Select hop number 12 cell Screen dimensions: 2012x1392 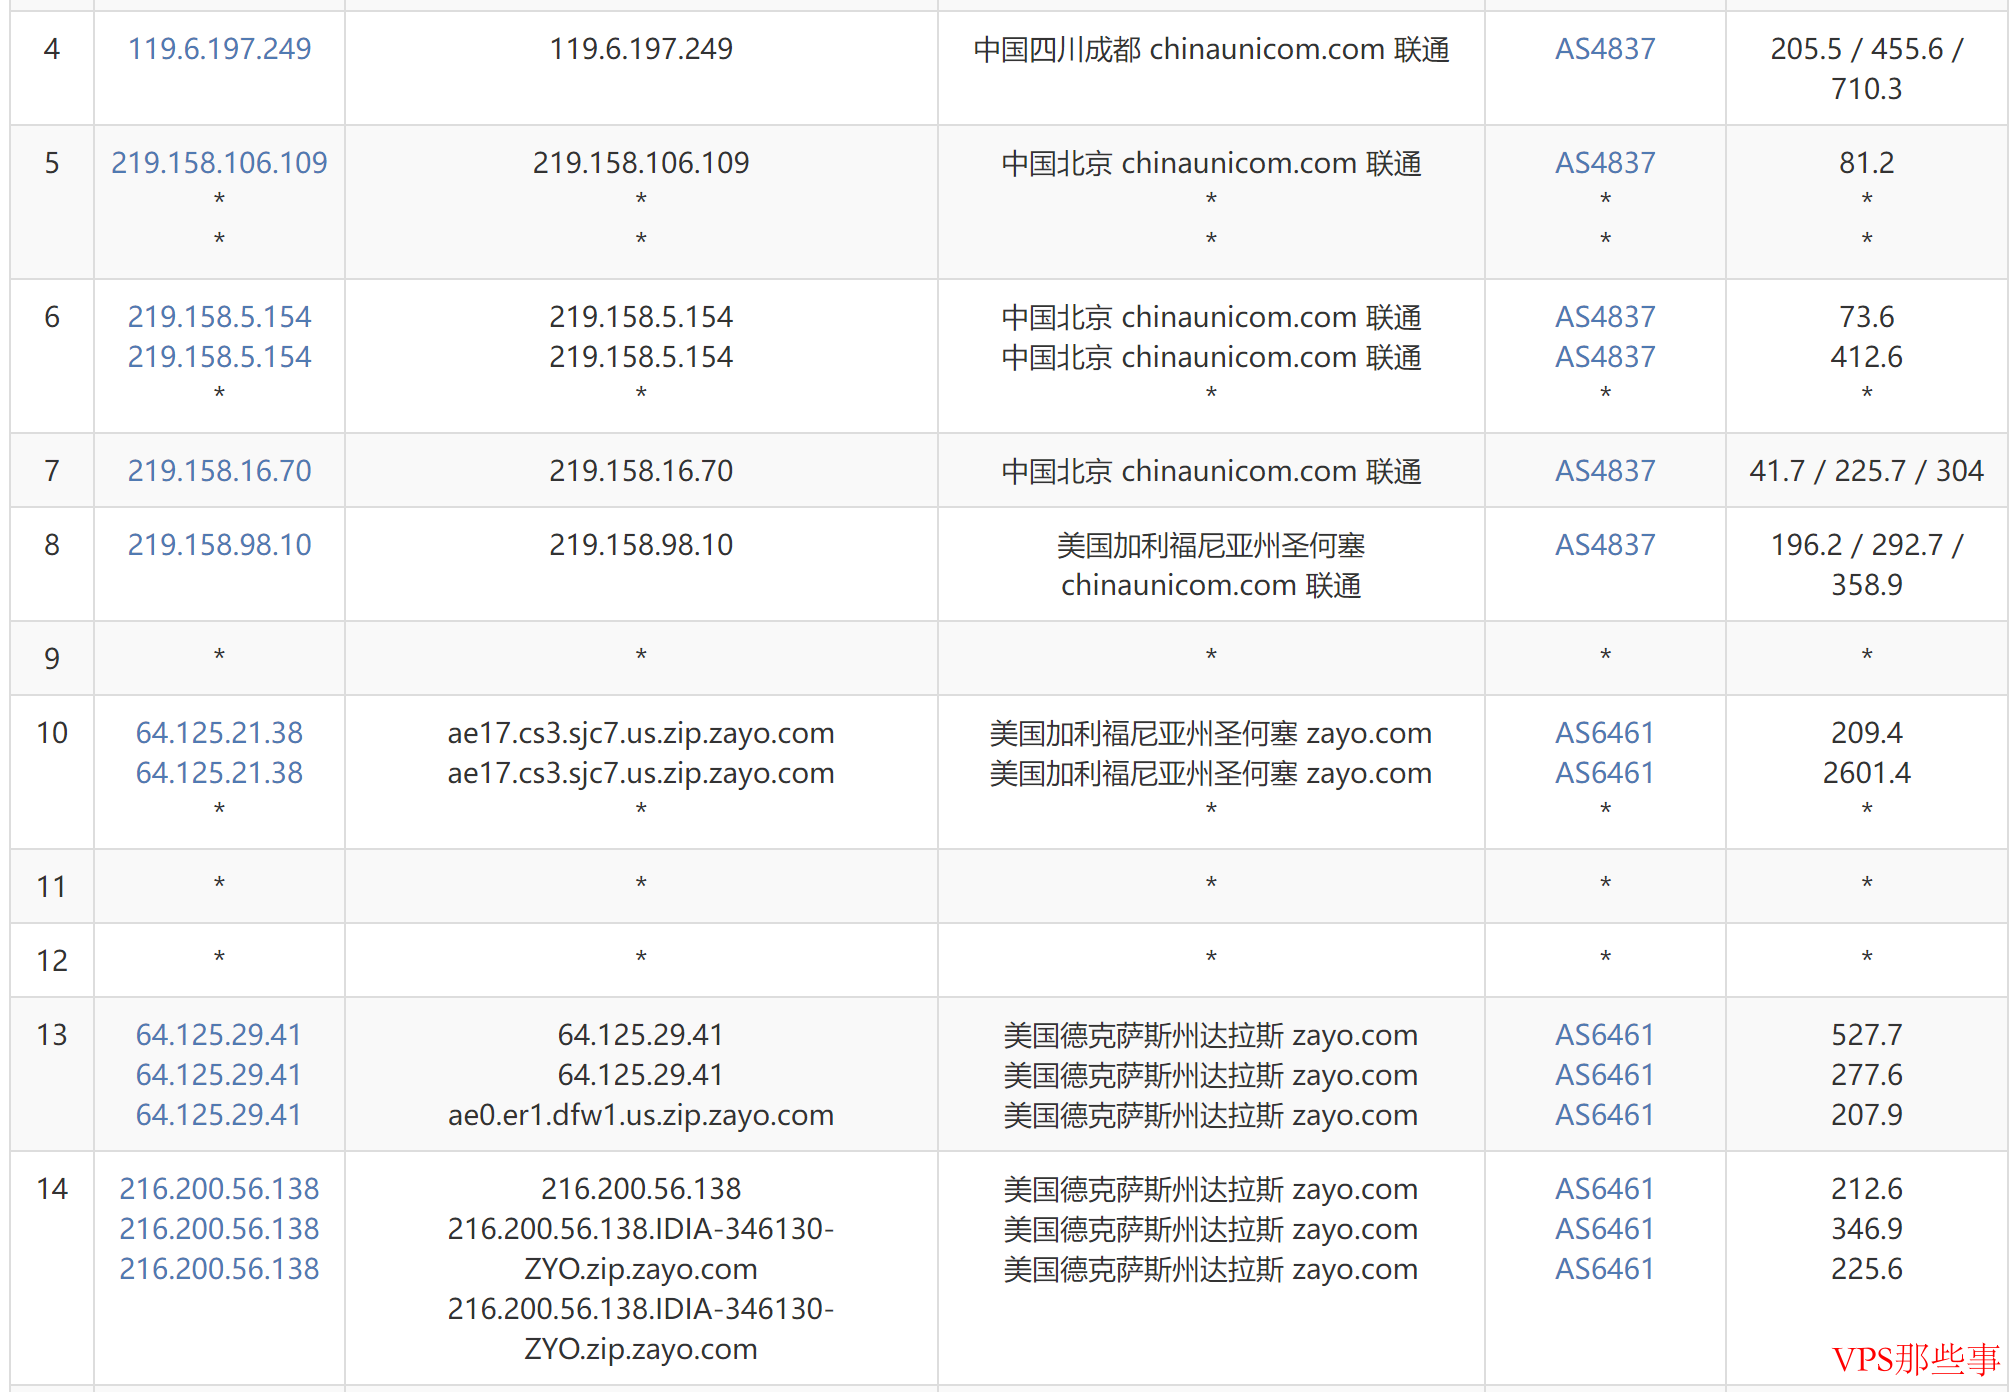(x=52, y=961)
